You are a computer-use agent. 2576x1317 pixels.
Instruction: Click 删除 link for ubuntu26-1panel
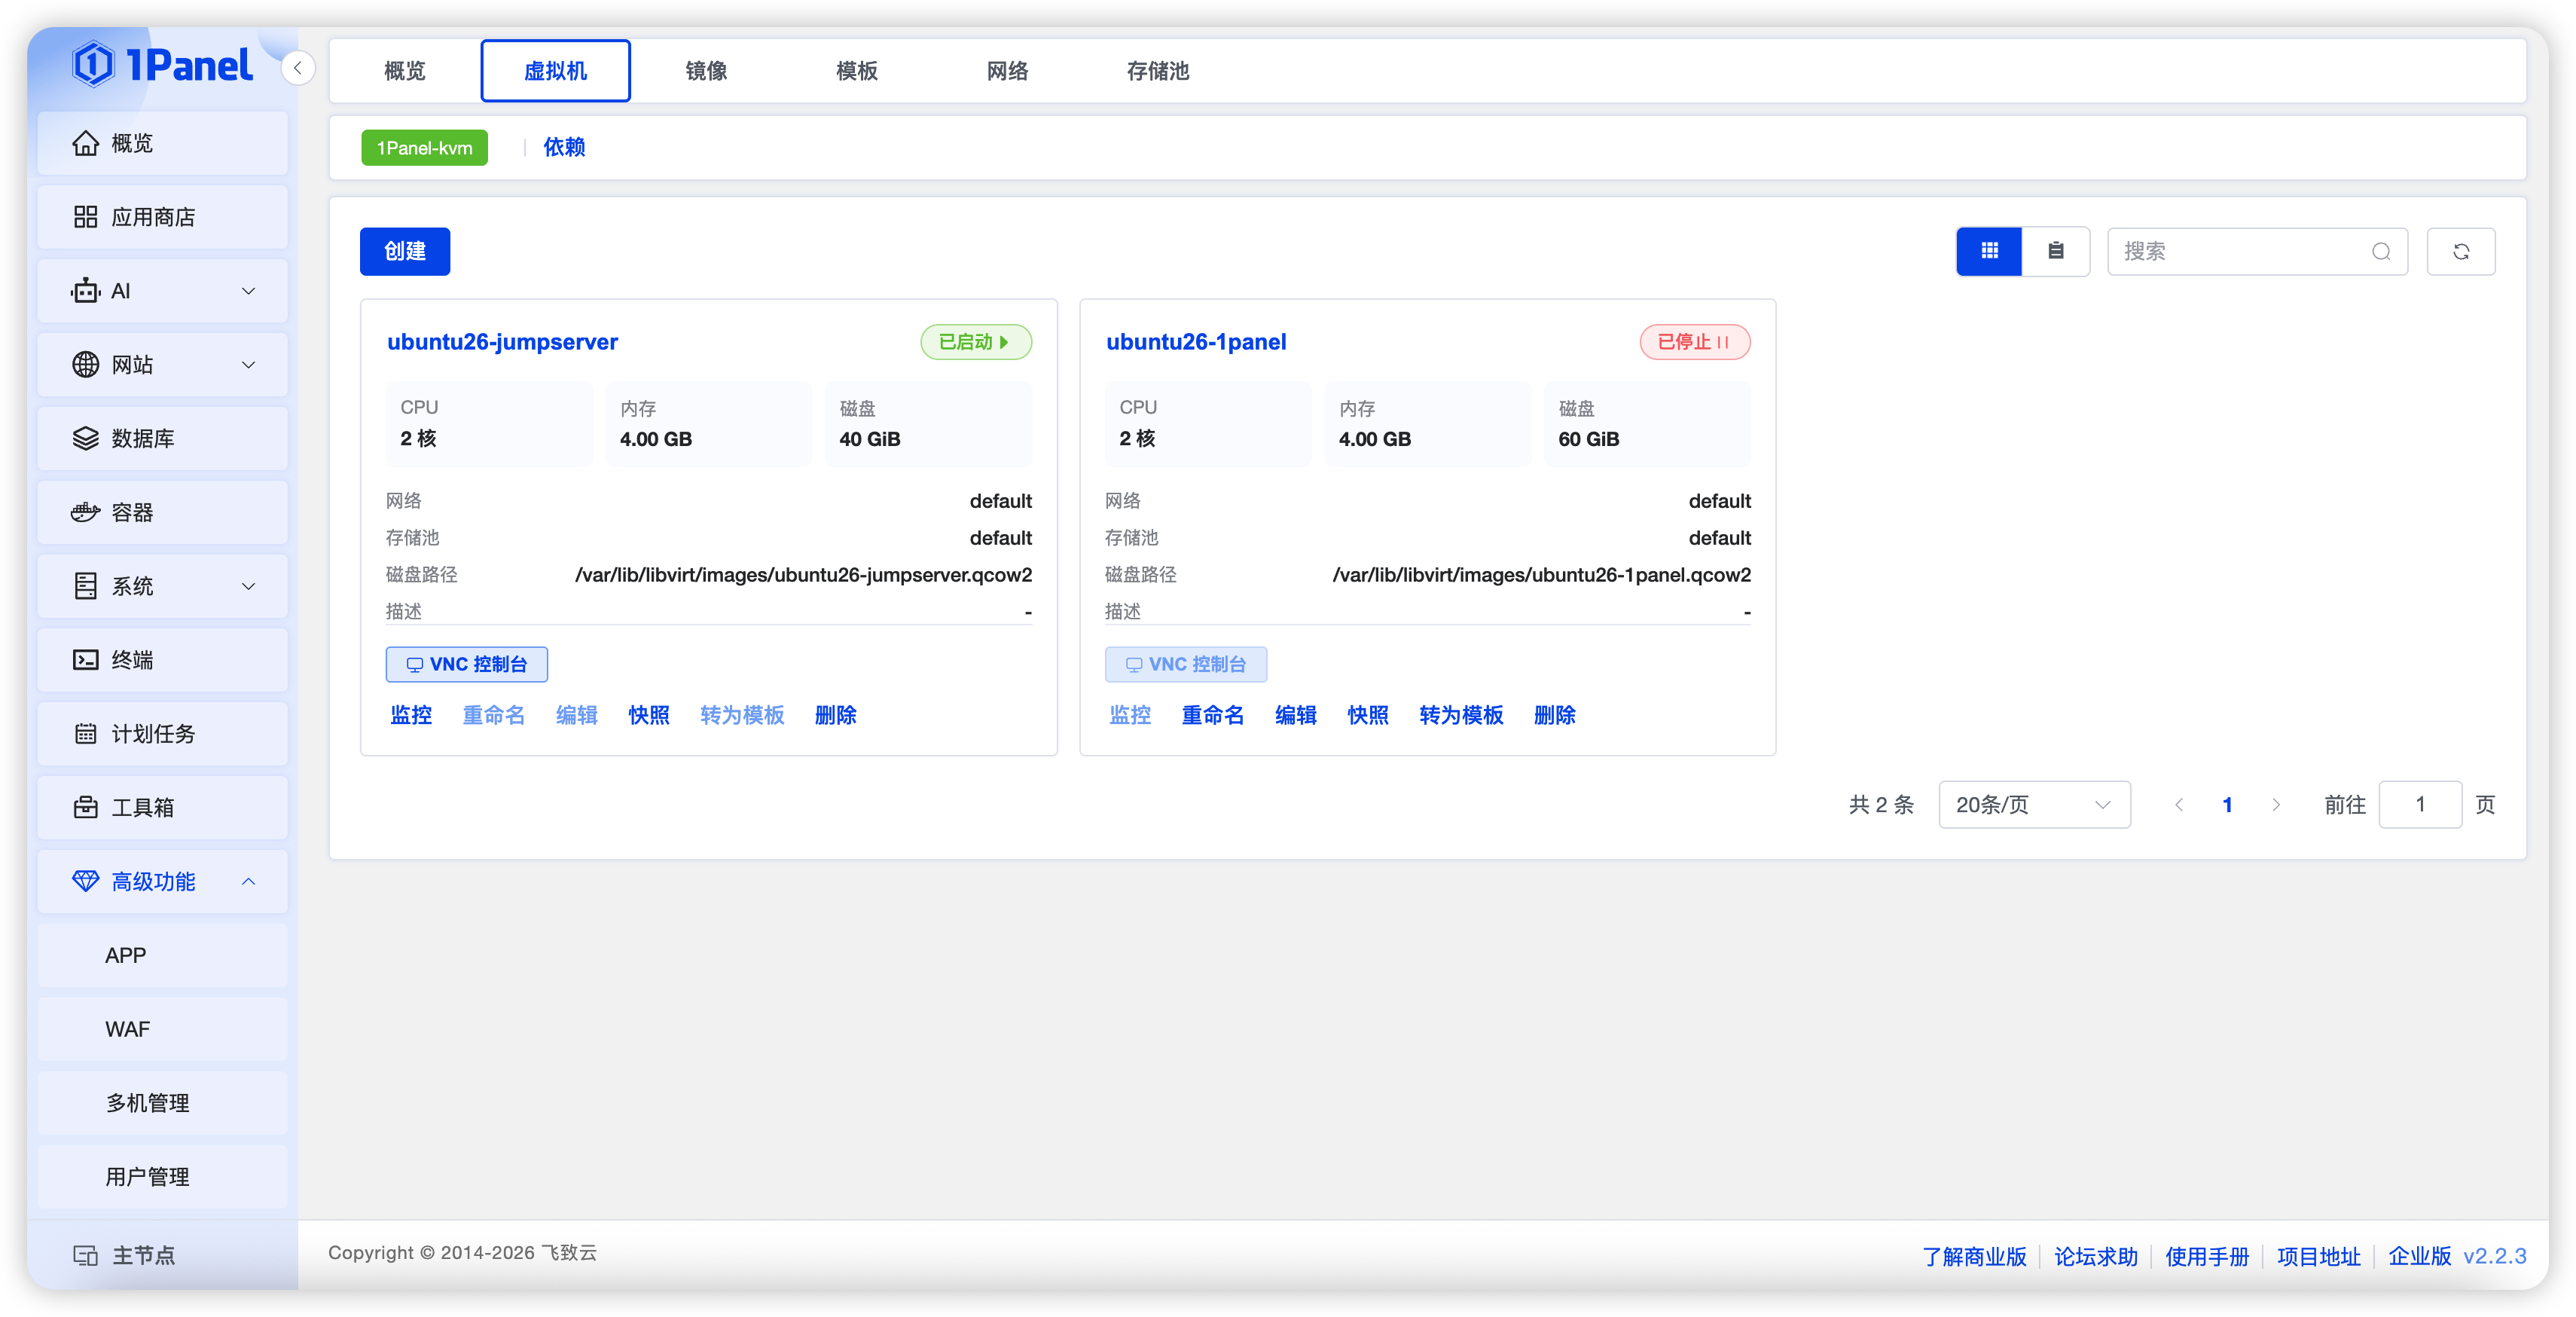pos(1555,715)
